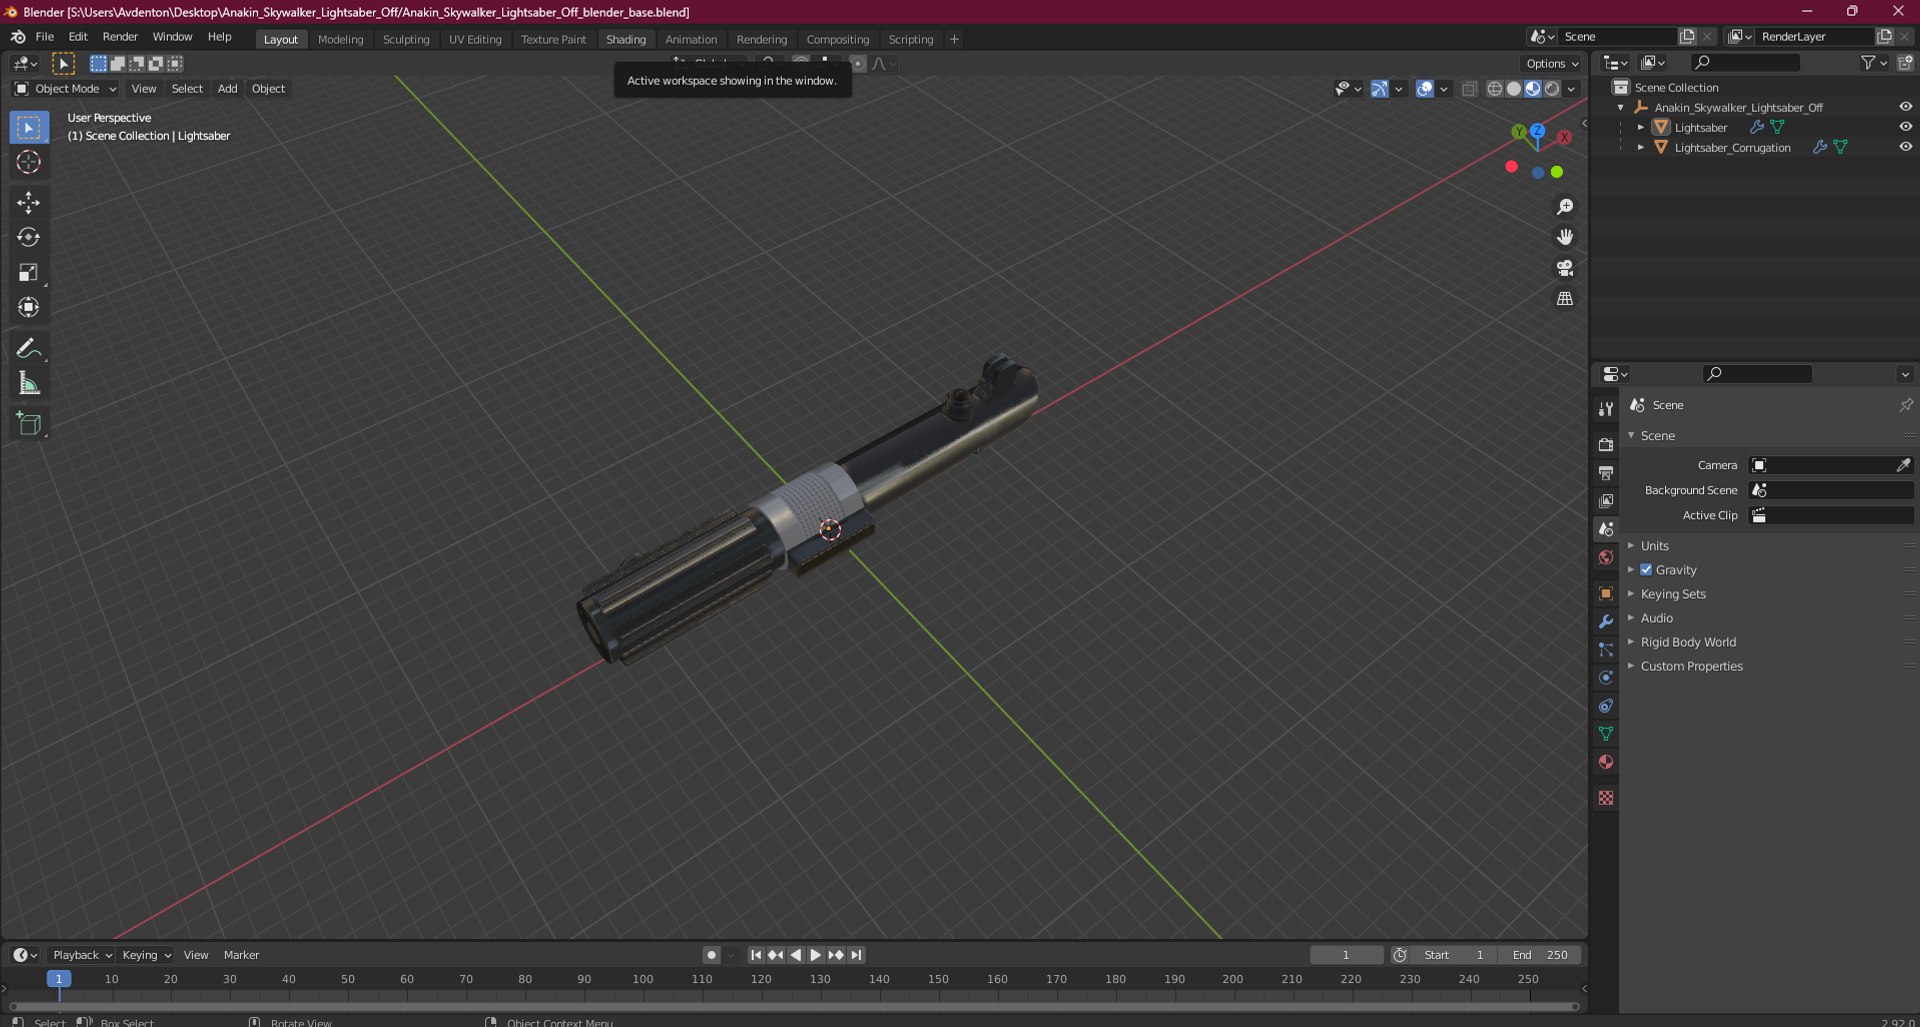Image resolution: width=1920 pixels, height=1027 pixels.
Task: Open Modifier properties wrench tab
Action: 1606,621
